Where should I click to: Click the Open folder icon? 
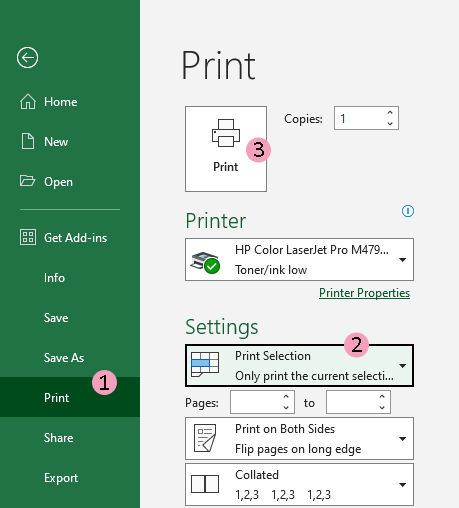tap(27, 181)
